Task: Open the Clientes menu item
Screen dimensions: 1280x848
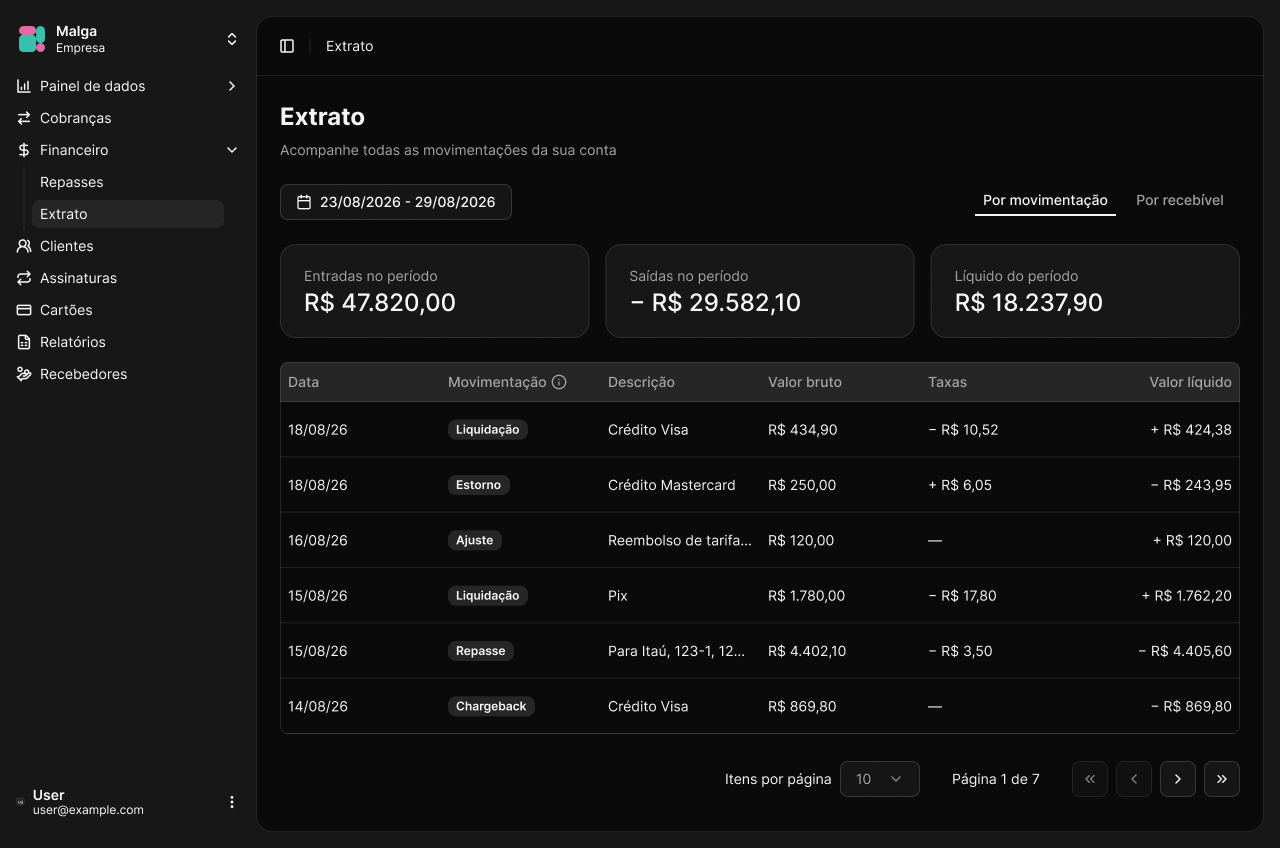Action: point(128,246)
